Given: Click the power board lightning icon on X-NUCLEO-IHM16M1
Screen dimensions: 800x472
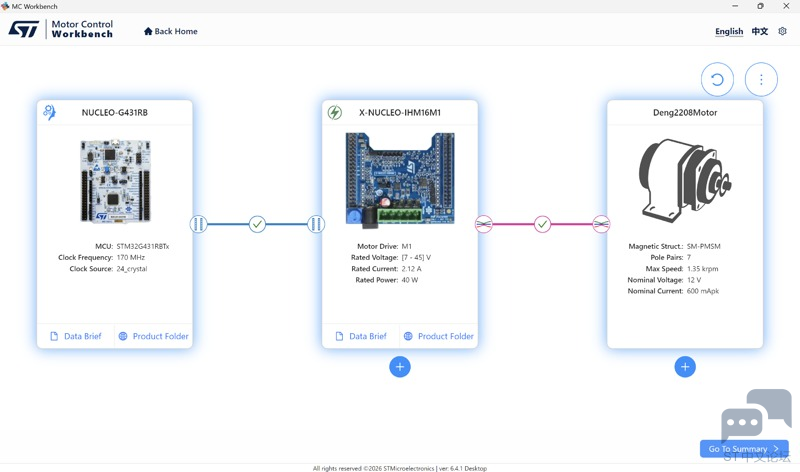Looking at the screenshot, I should pyautogui.click(x=335, y=112).
